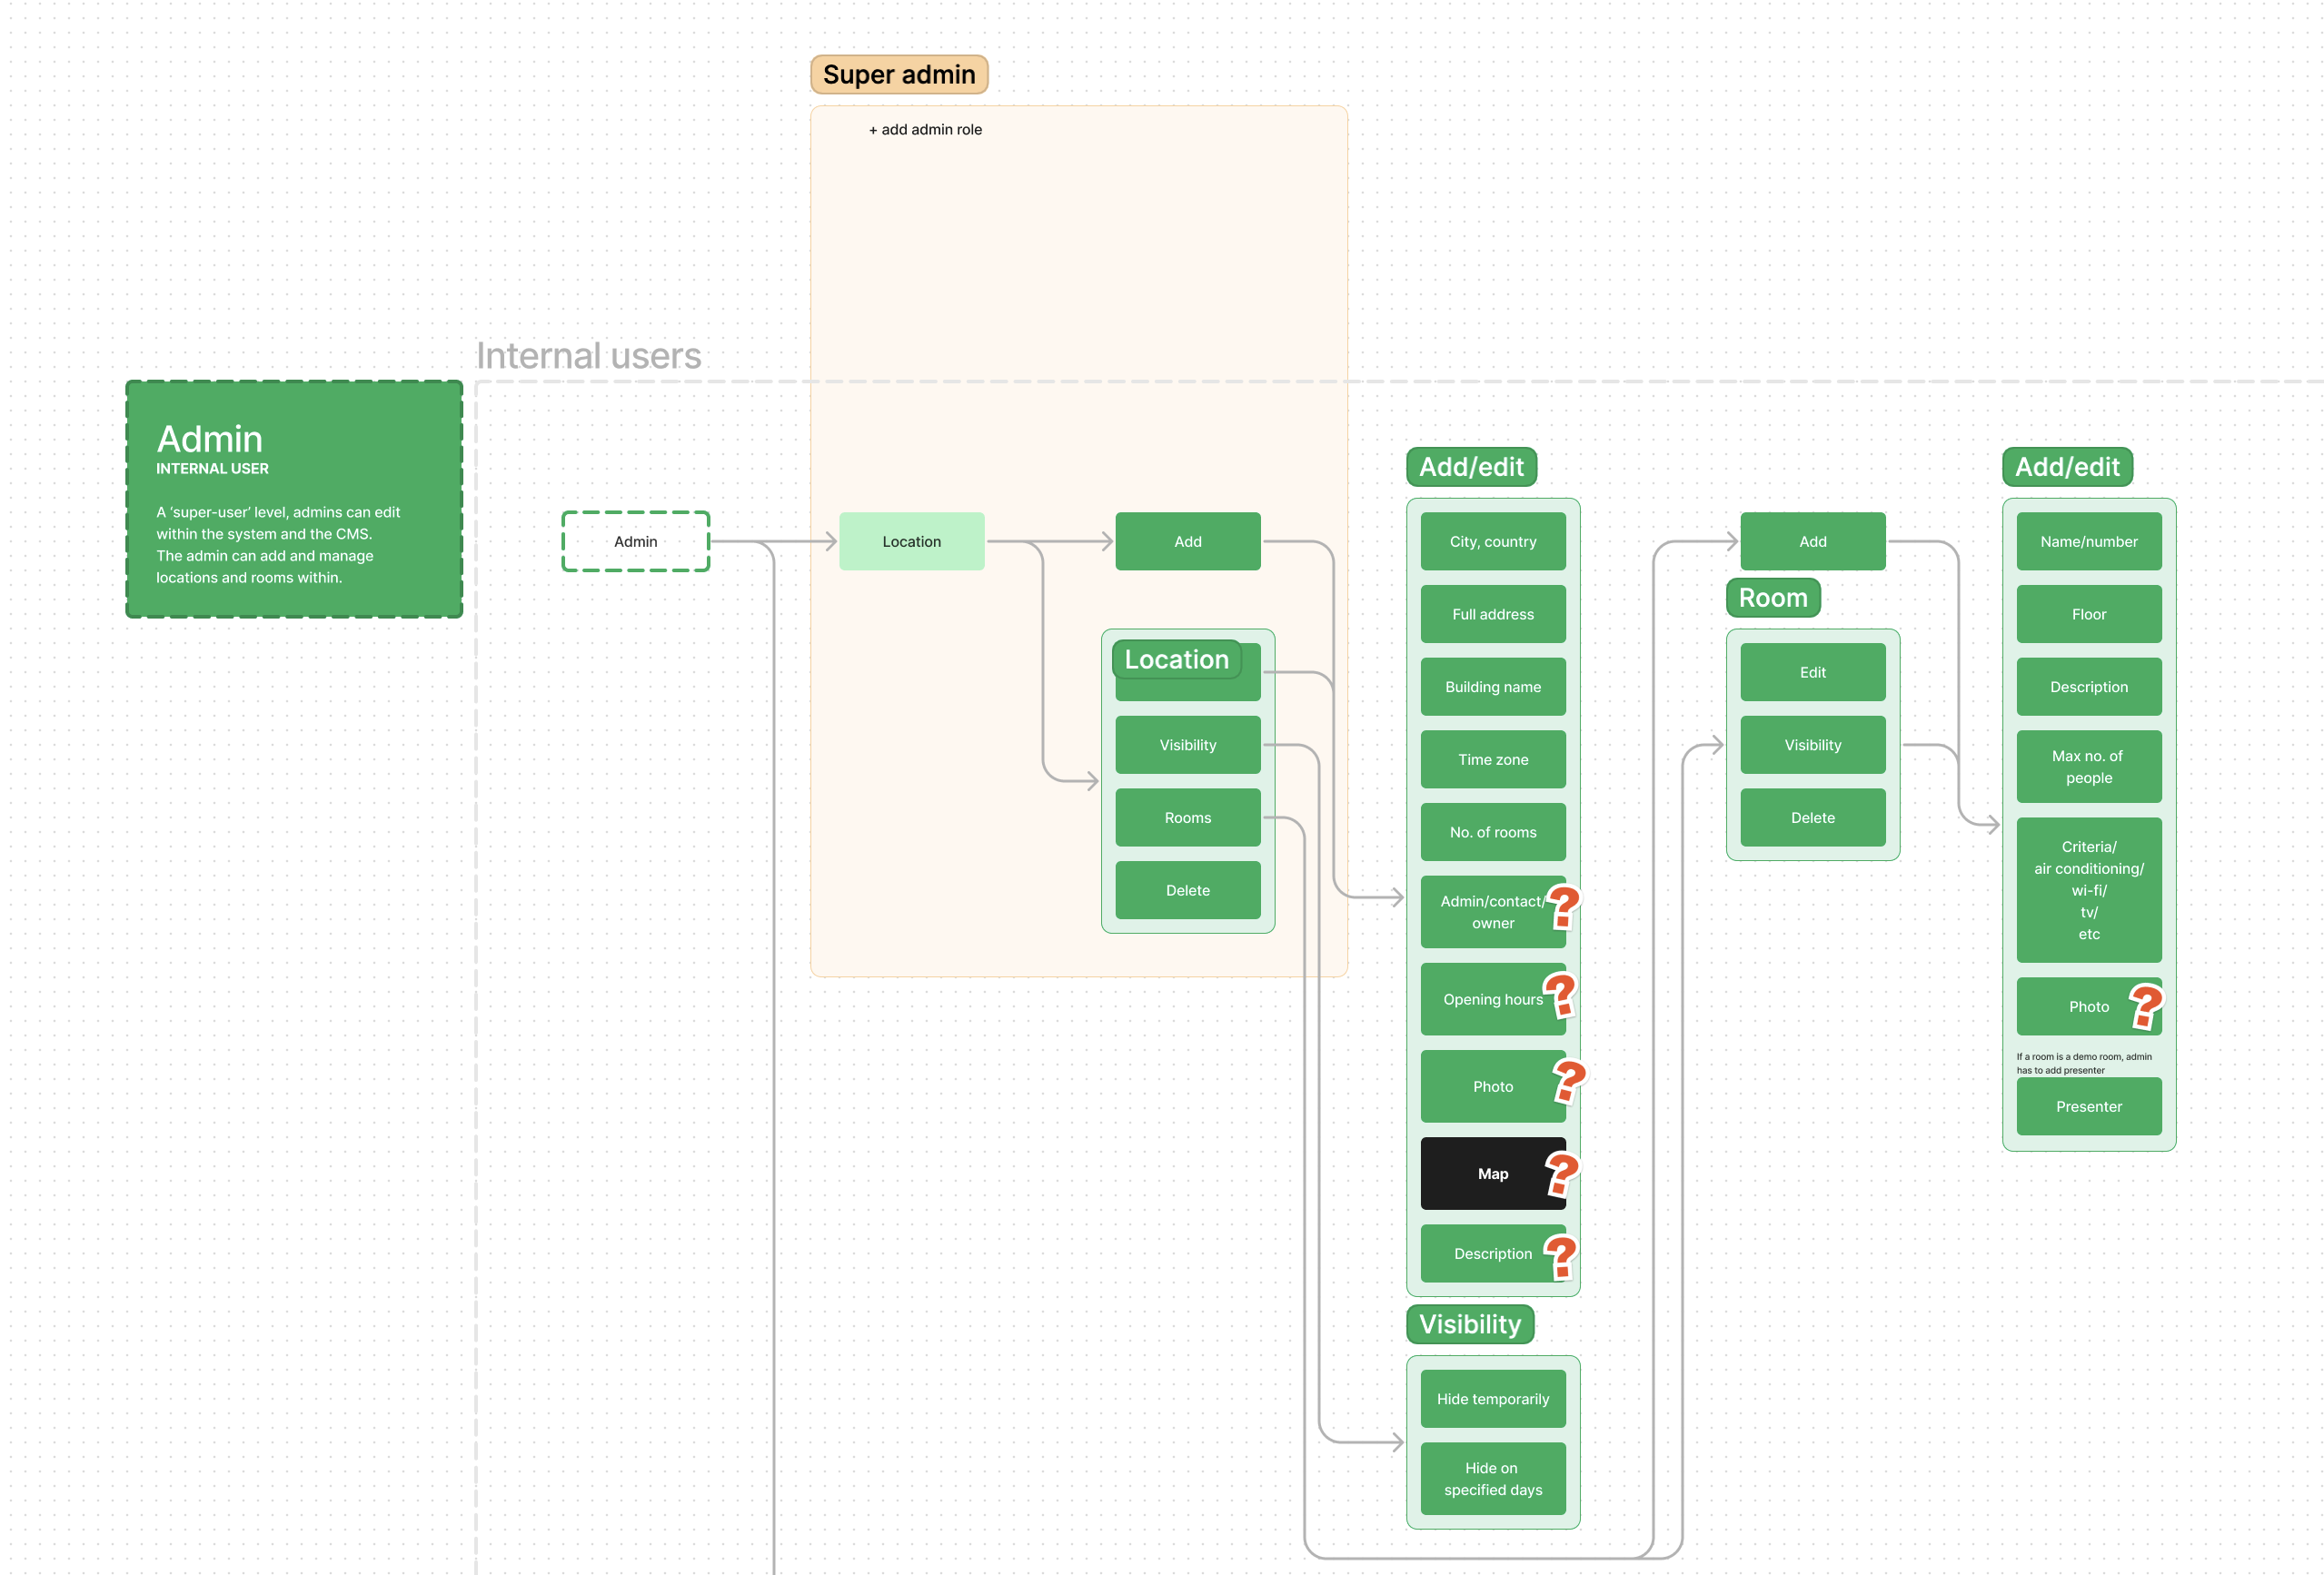
Task: Select the Internal users section title
Action: pyautogui.click(x=588, y=356)
